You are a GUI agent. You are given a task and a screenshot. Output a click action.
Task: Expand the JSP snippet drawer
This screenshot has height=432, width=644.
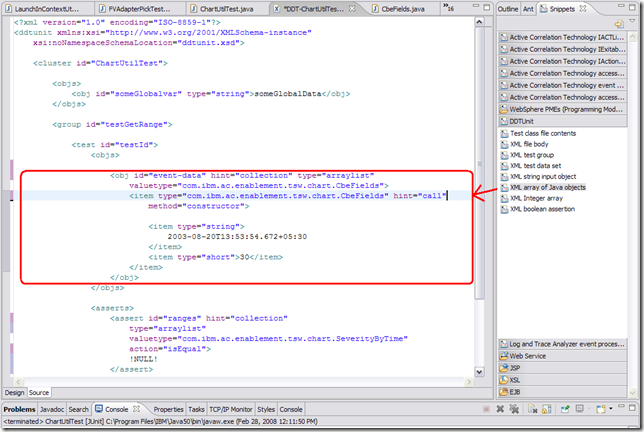(562, 368)
